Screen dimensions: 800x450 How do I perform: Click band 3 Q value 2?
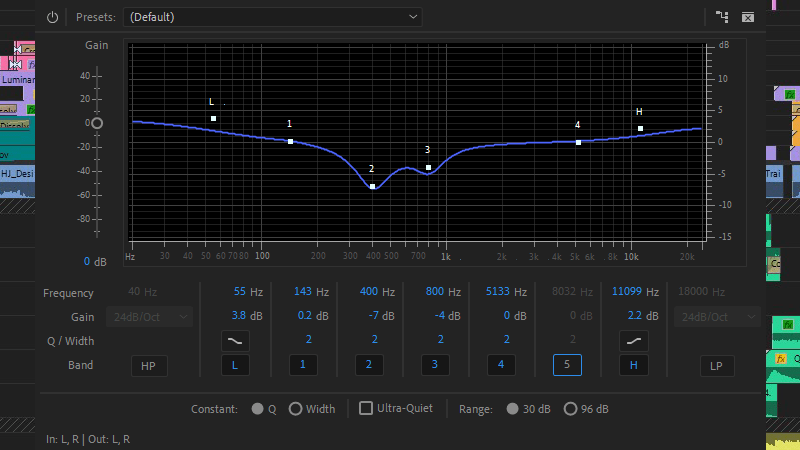[x=441, y=339]
